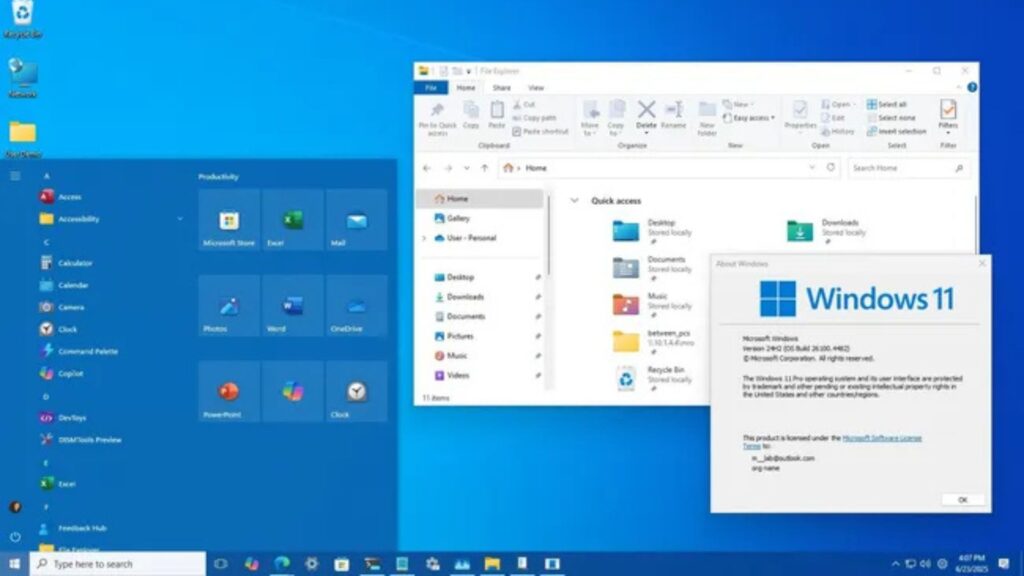Open the File tab in File Explorer

432,88
